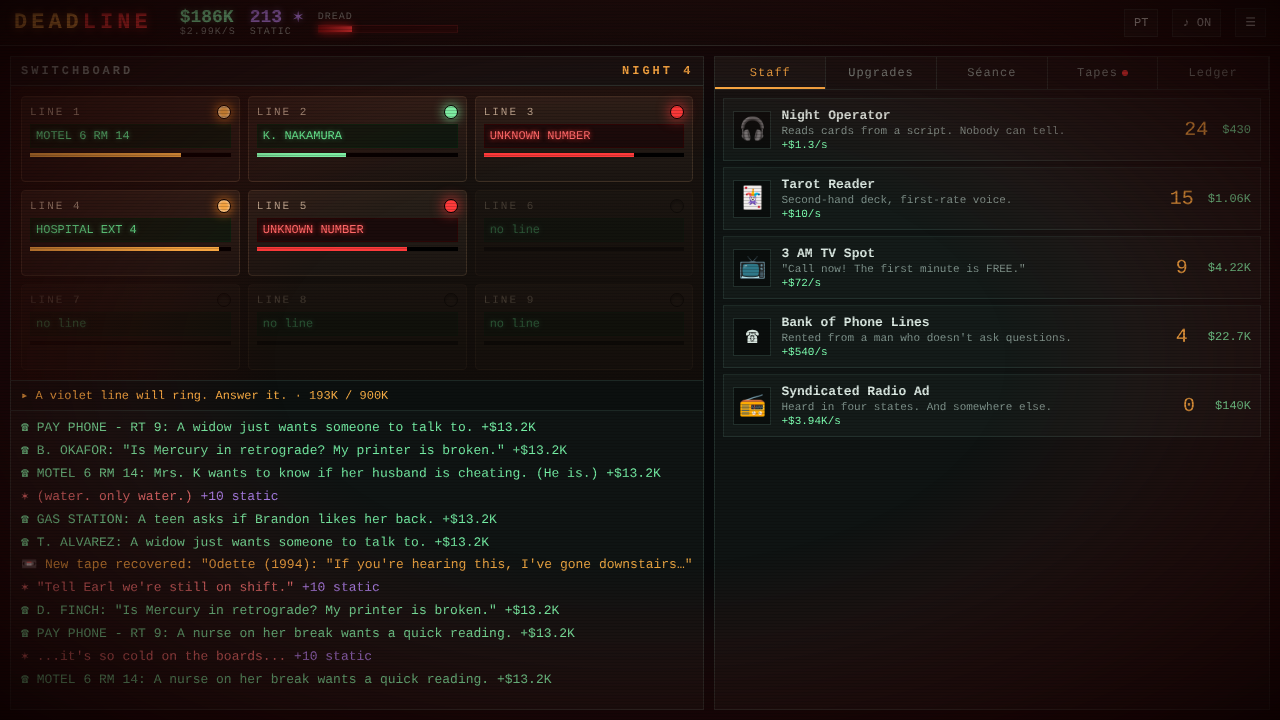1280x720 pixels.
Task: Click the red indicator light on Line 3
Action: [677, 112]
